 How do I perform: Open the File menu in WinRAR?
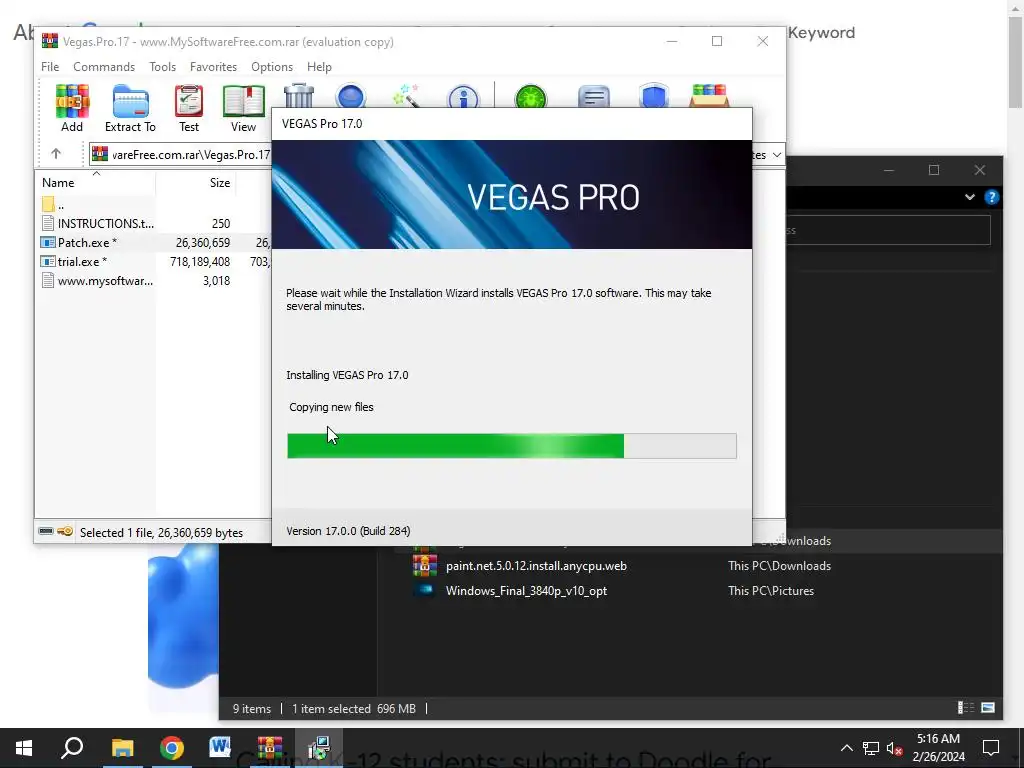pos(50,67)
